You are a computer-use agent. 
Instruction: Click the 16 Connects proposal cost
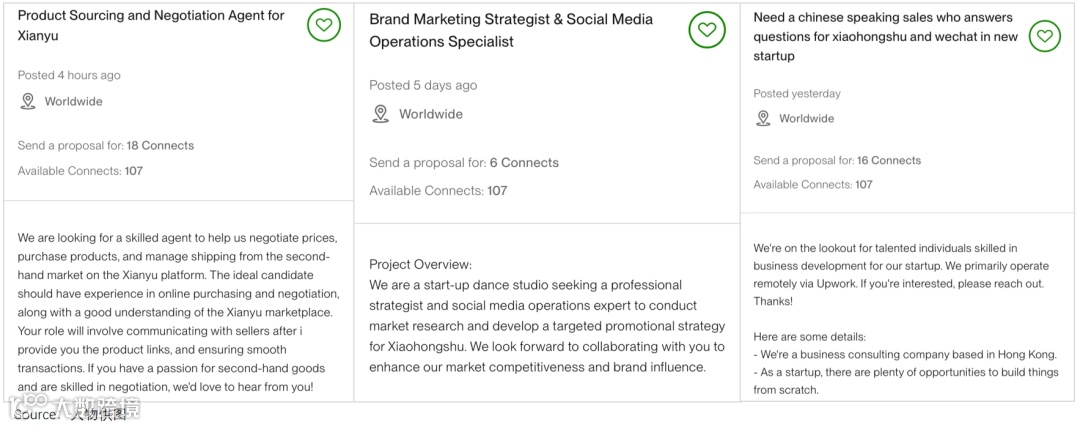click(889, 160)
